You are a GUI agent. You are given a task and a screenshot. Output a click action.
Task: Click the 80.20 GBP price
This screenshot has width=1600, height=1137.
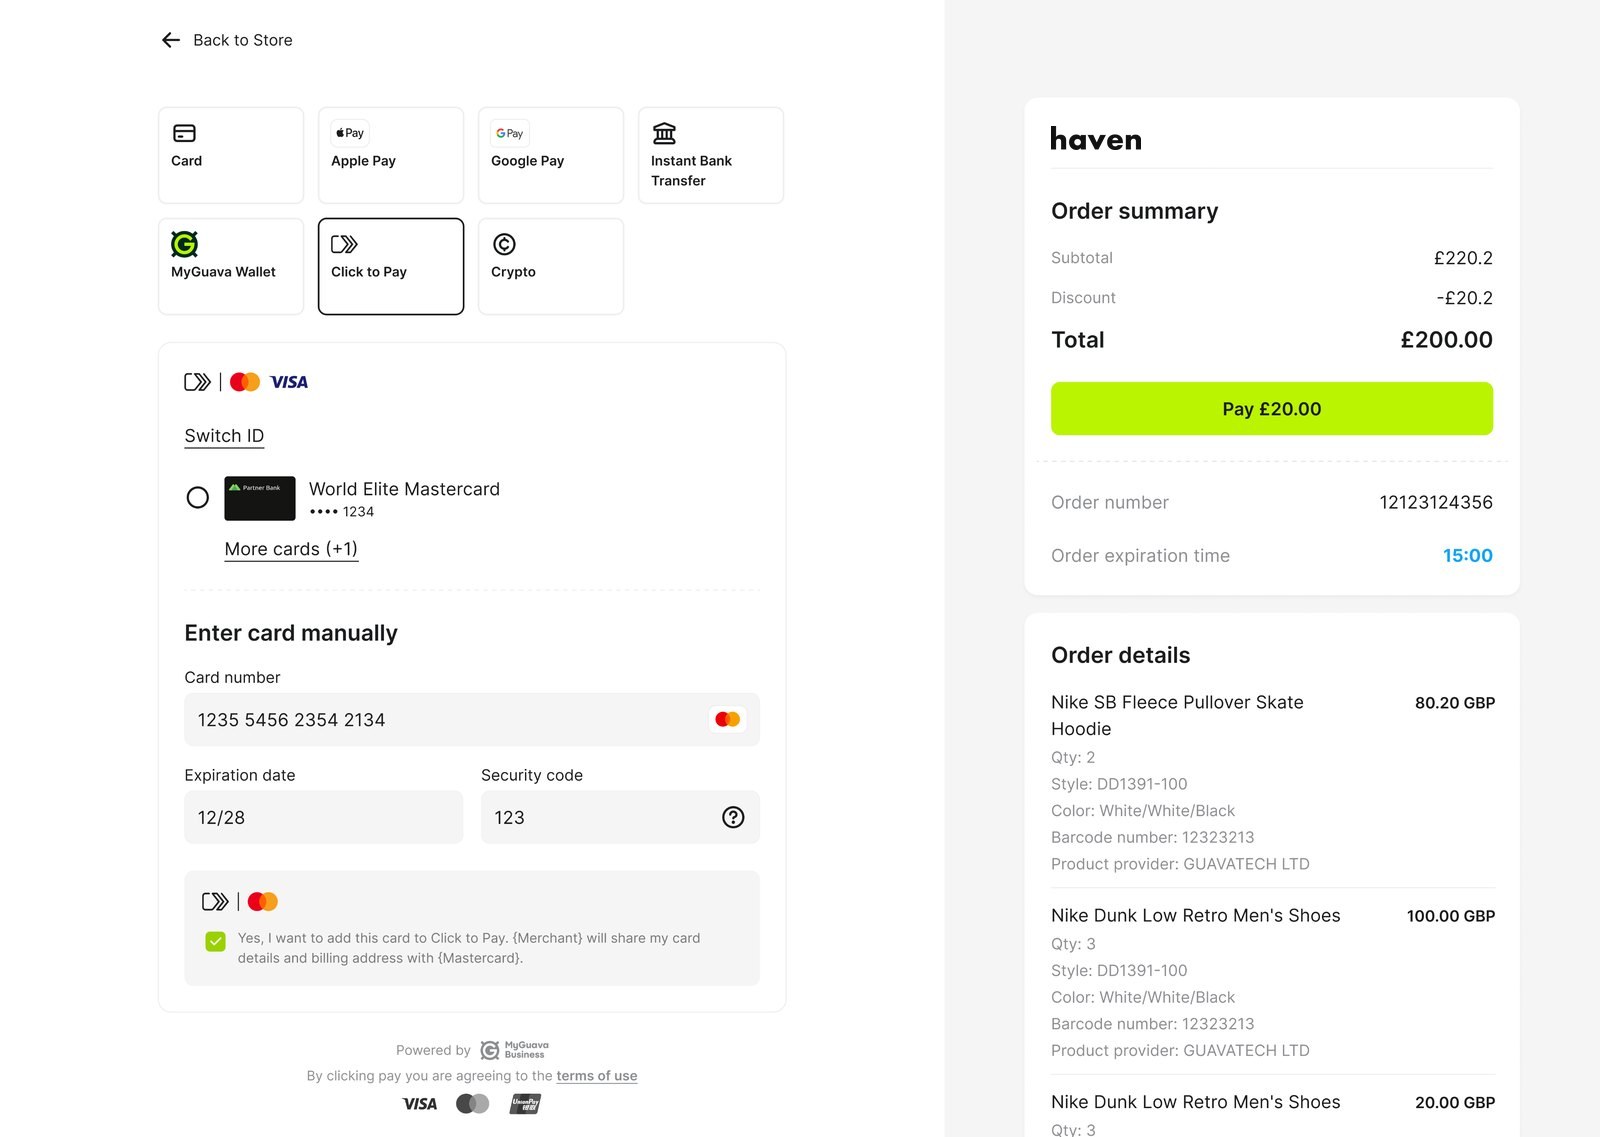click(x=1455, y=703)
